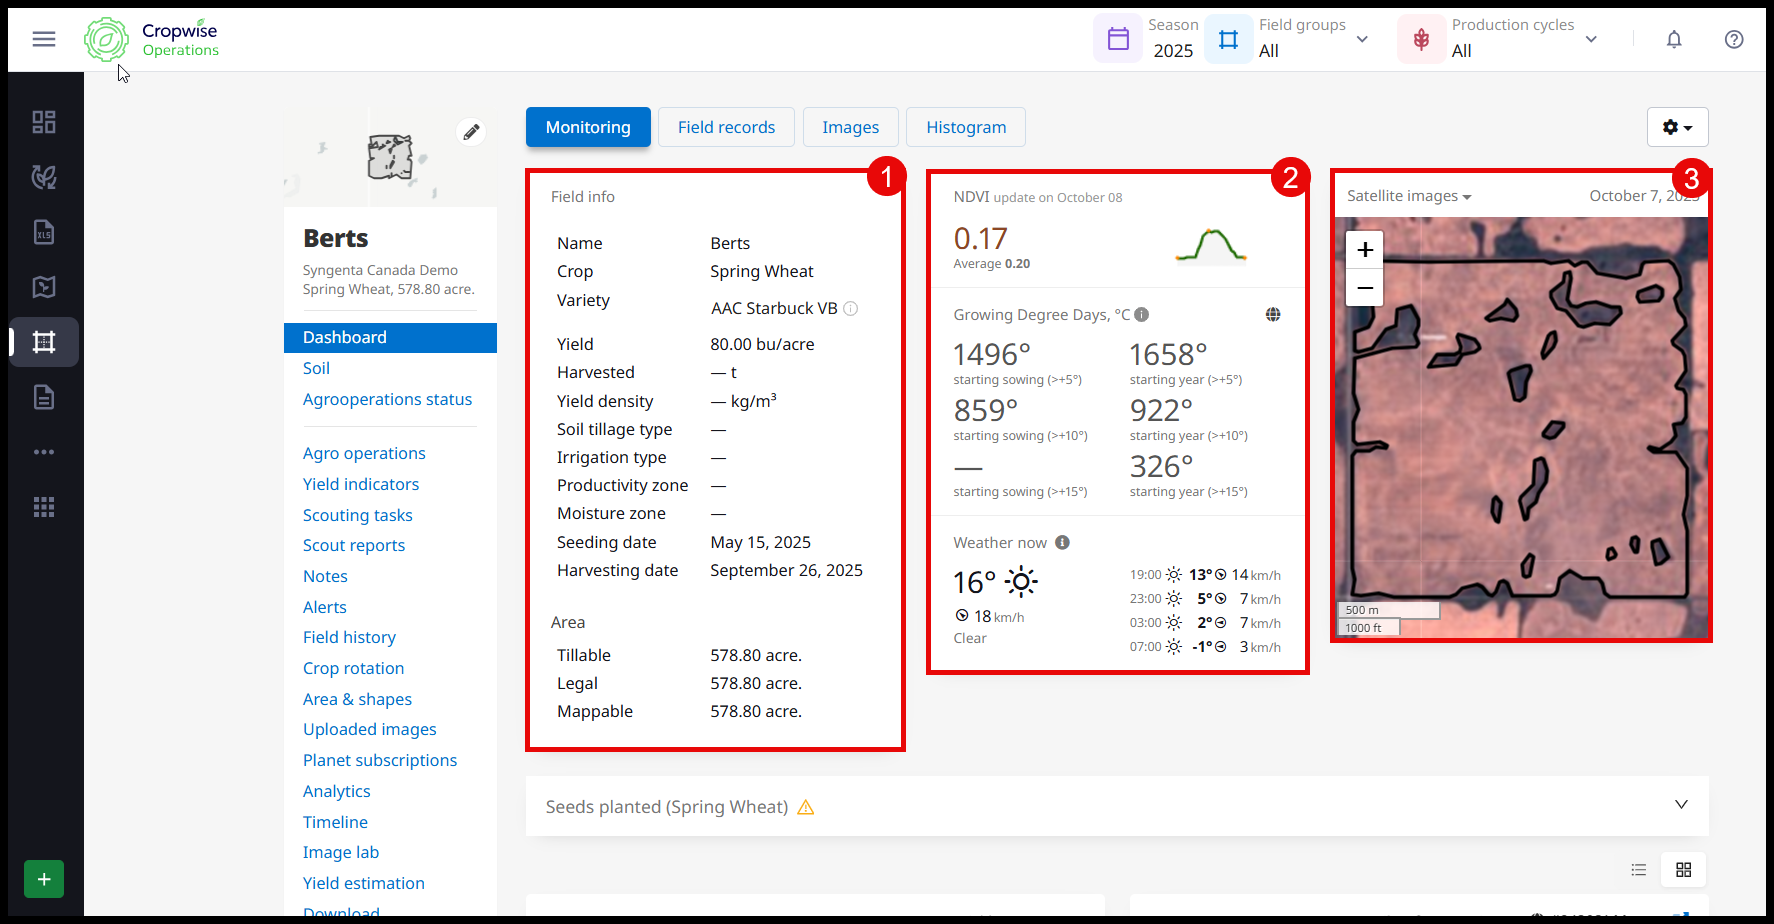Click the globe icon beside Growing Degree Days

point(1273,314)
